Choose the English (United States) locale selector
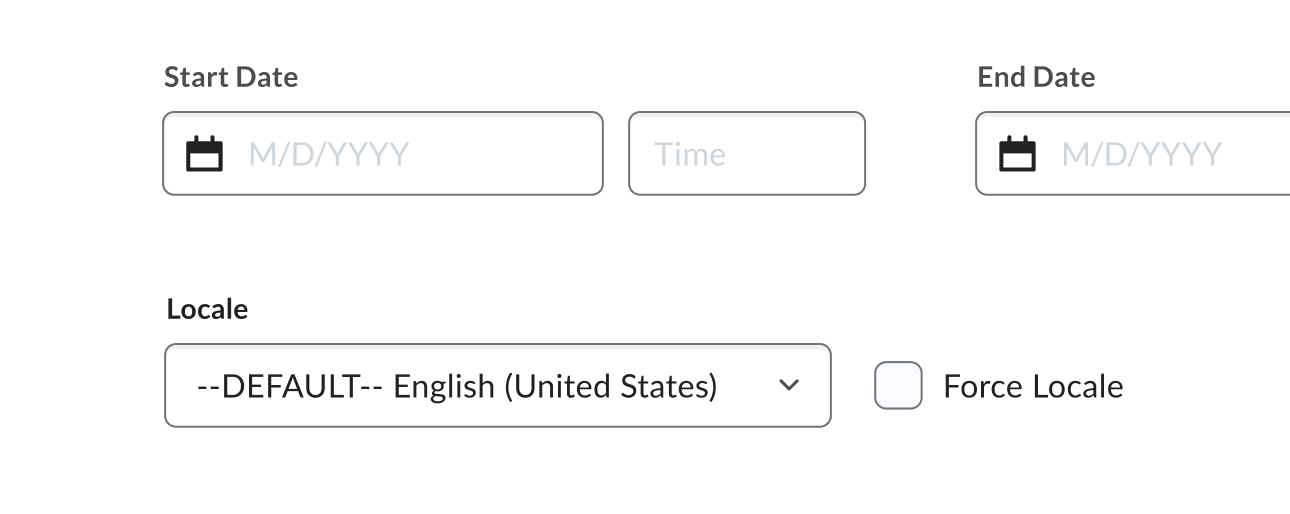This screenshot has height=514, width=1290. pyautogui.click(x=498, y=385)
